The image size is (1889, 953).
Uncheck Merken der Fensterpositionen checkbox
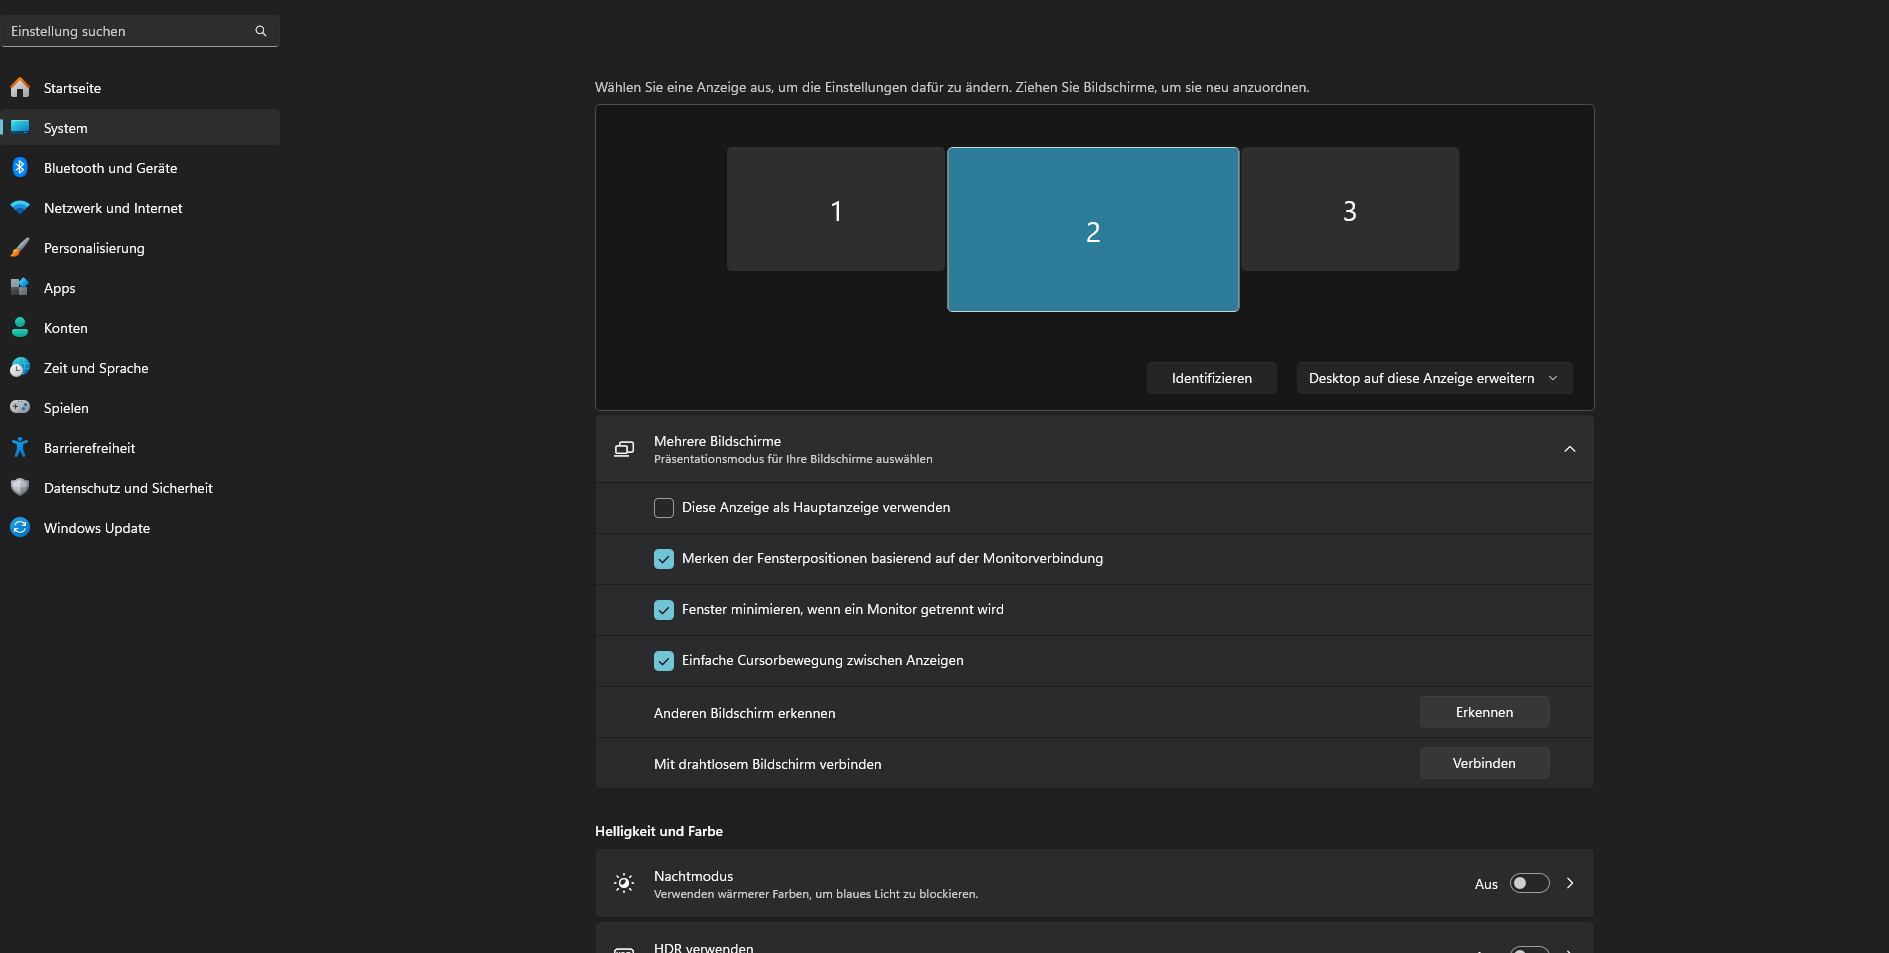coord(664,559)
